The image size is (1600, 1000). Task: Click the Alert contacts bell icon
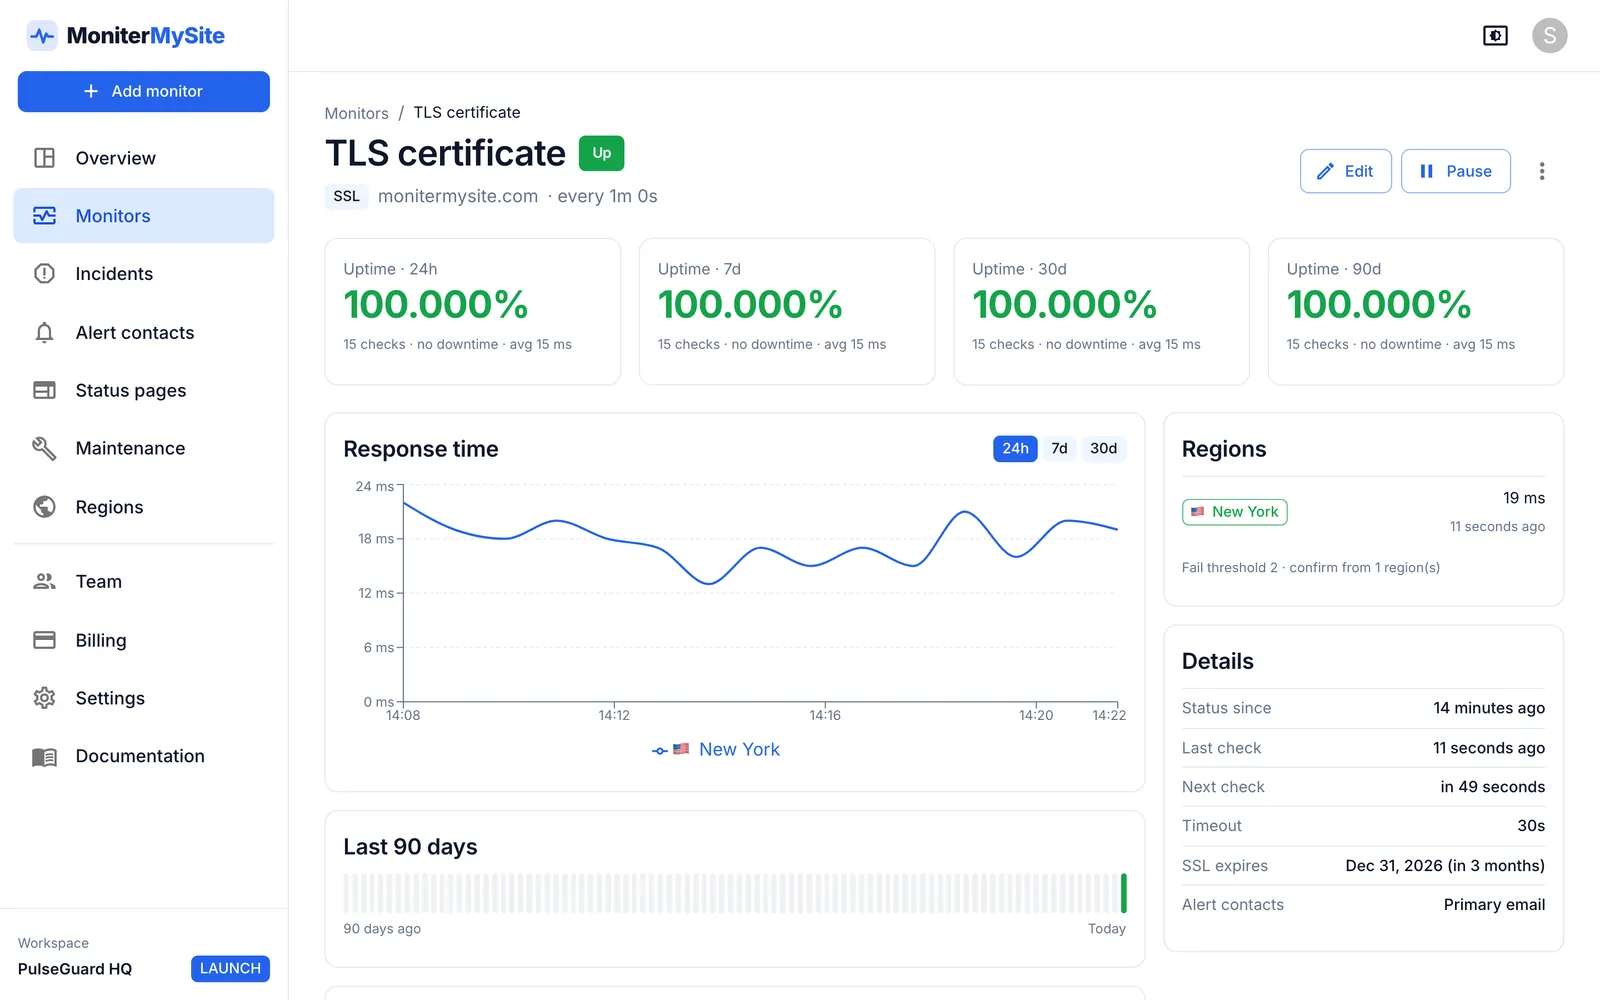(x=44, y=333)
